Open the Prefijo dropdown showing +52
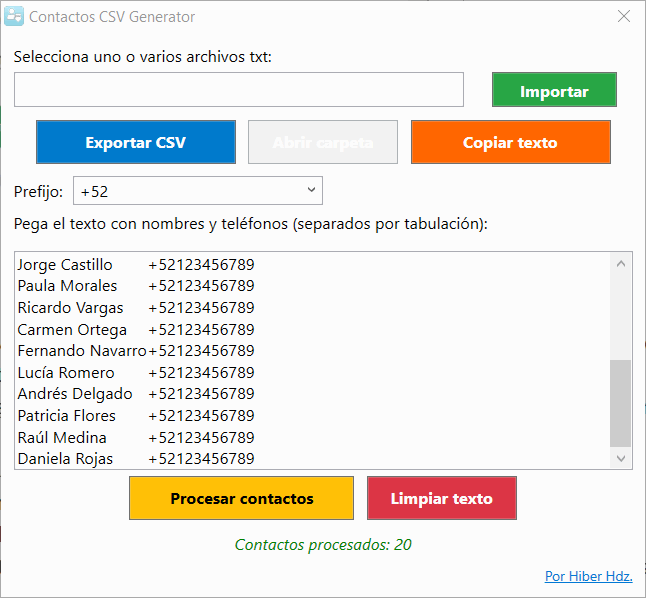646x598 pixels. (198, 190)
